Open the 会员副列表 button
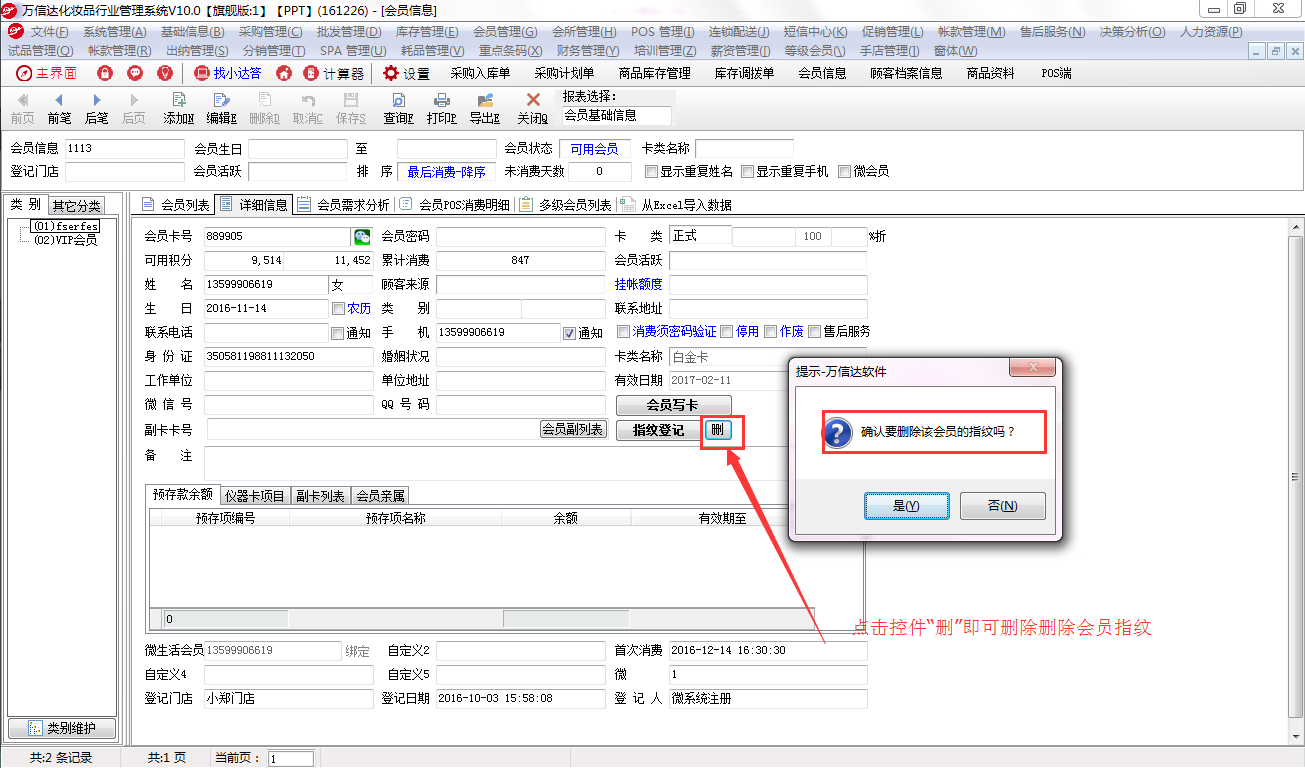The height and width of the screenshot is (768, 1305). coord(573,429)
